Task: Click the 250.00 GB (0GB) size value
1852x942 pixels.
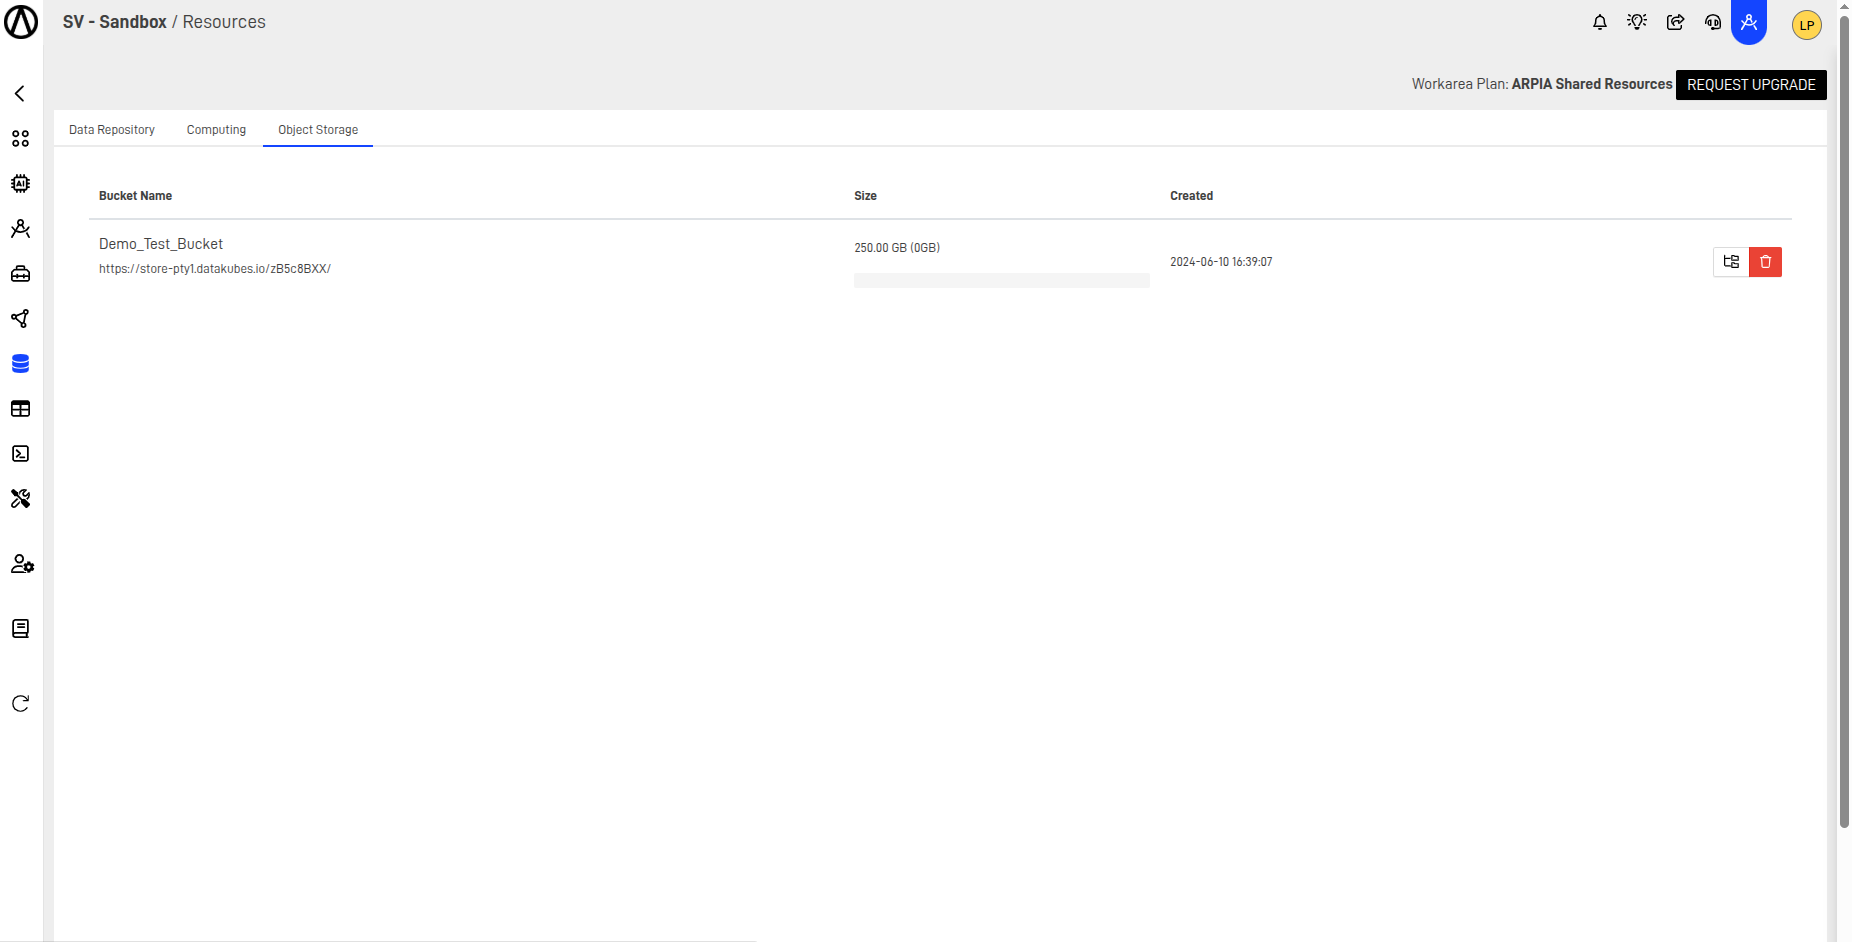Action: pyautogui.click(x=897, y=248)
